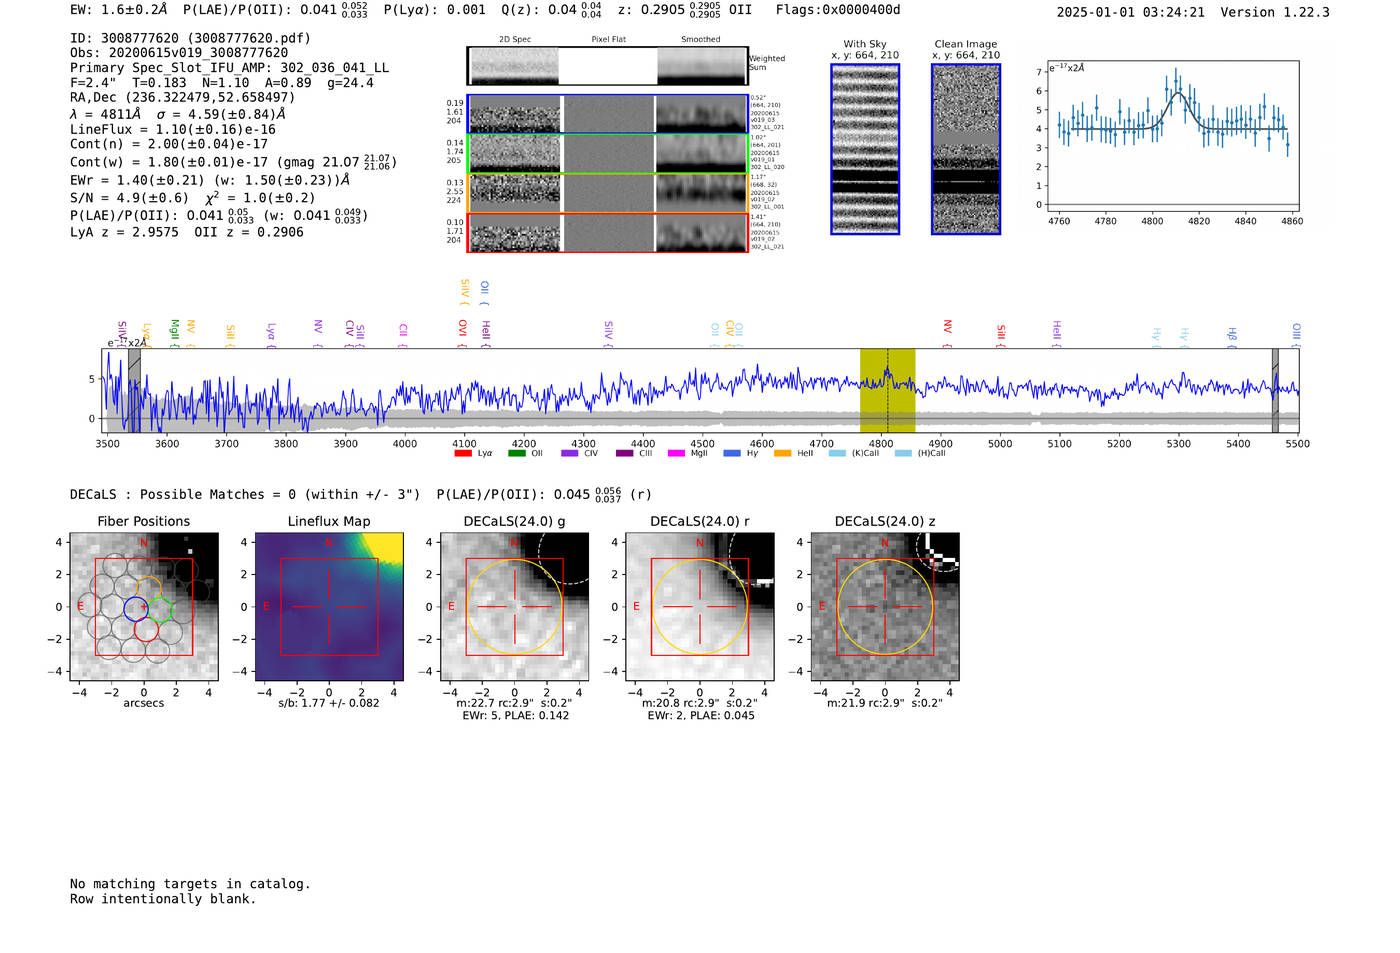
Task: Click the red Lyα legend swatch
Action: (462, 453)
